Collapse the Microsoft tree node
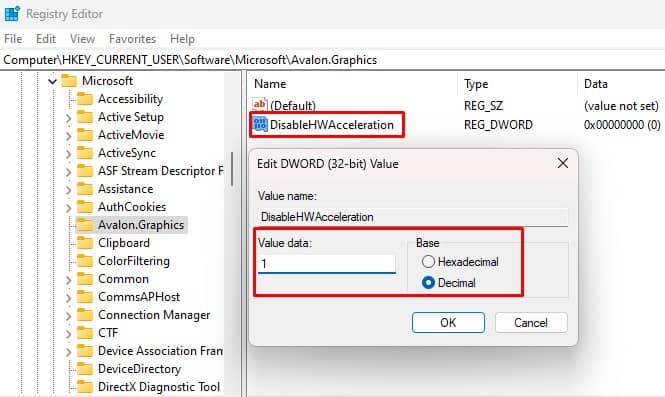The height and width of the screenshot is (397, 665). (52, 81)
